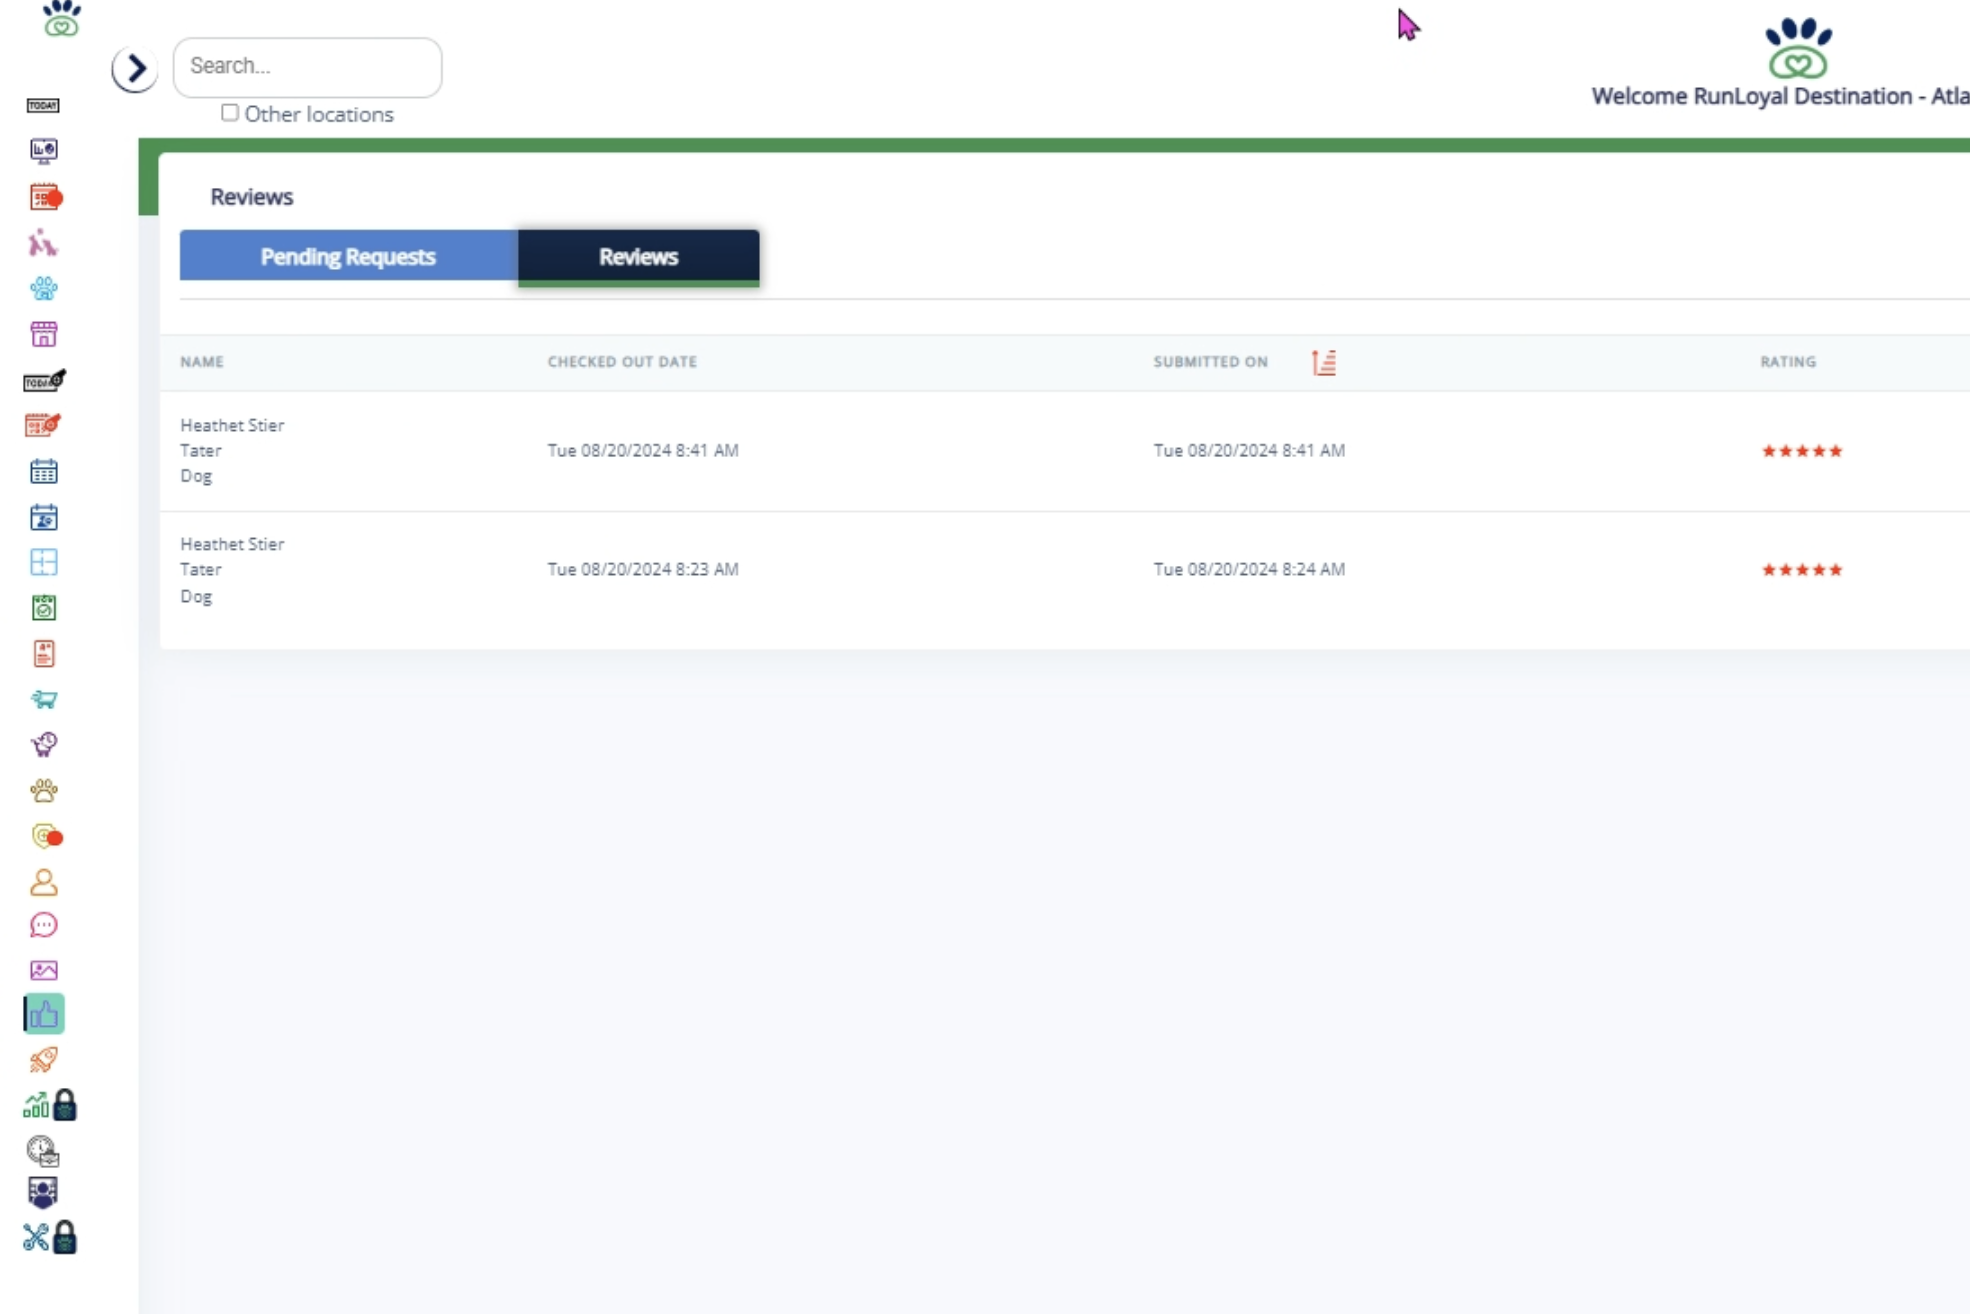Open first Heathet Stier review row
This screenshot has height=1314, width=1970.
[232, 450]
